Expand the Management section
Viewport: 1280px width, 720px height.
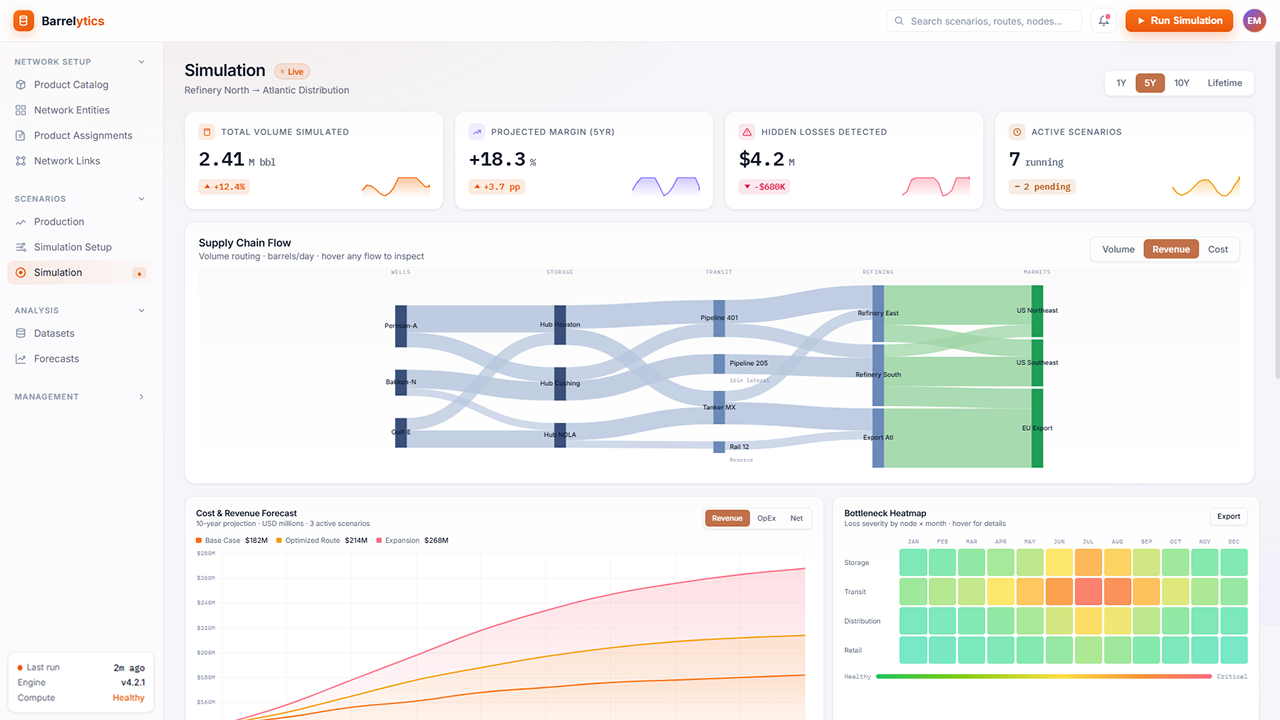pos(141,397)
